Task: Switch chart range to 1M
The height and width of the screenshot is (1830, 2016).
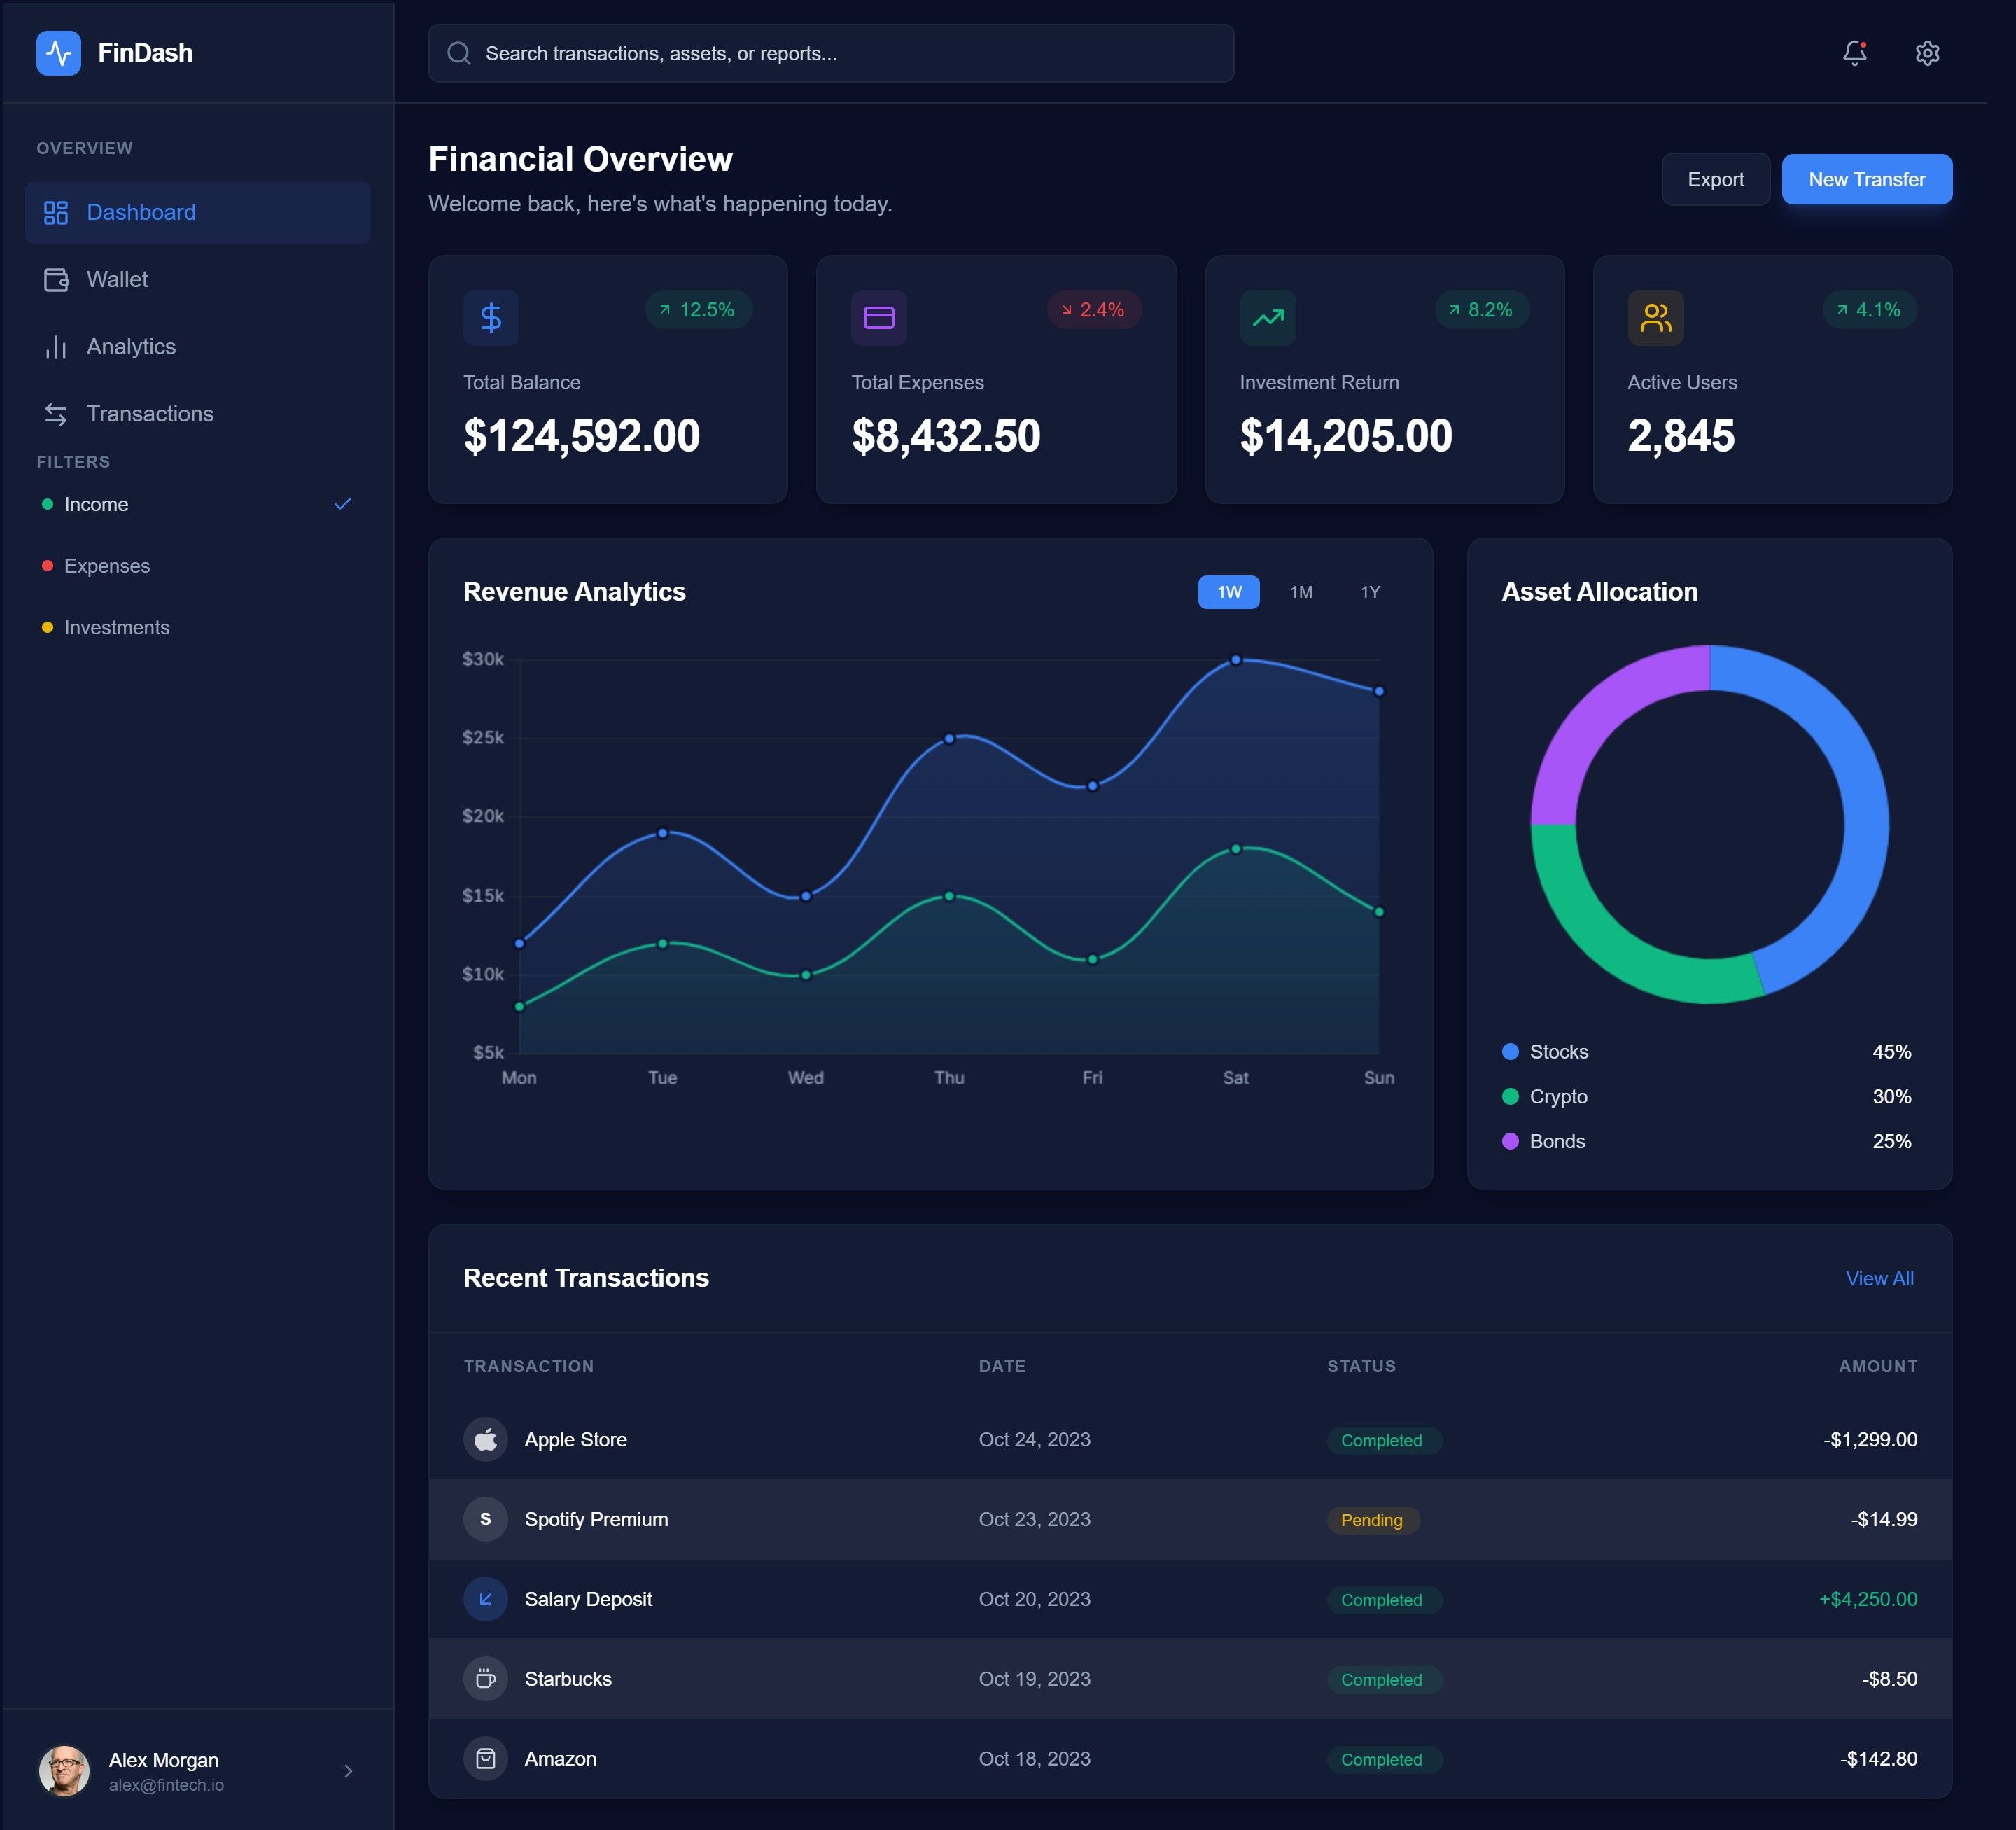Action: 1300,592
